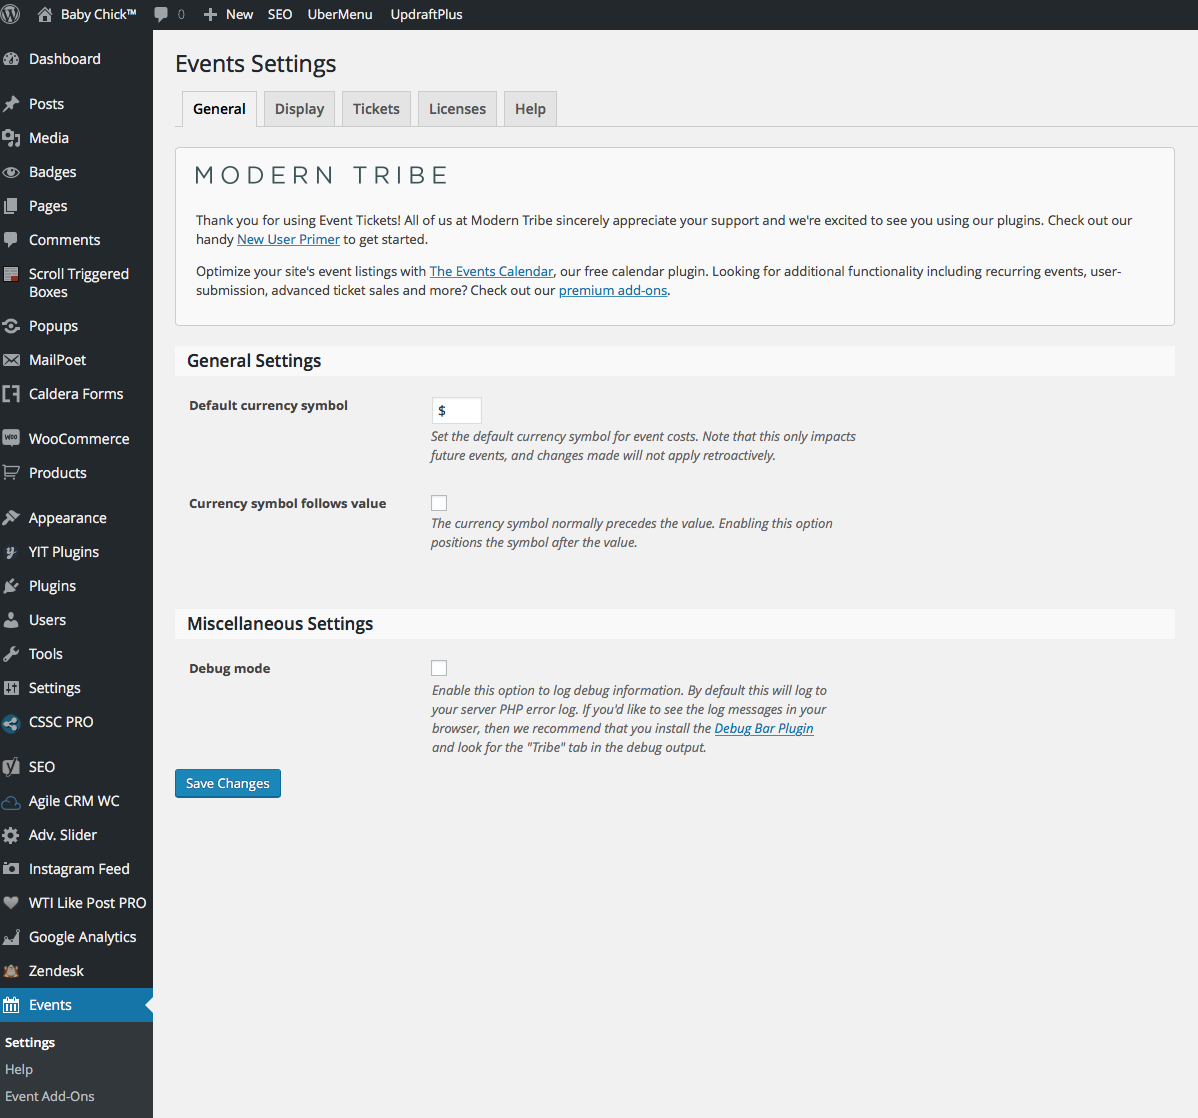Image resolution: width=1198 pixels, height=1118 pixels.
Task: Click the Users person icon
Action: 11,620
